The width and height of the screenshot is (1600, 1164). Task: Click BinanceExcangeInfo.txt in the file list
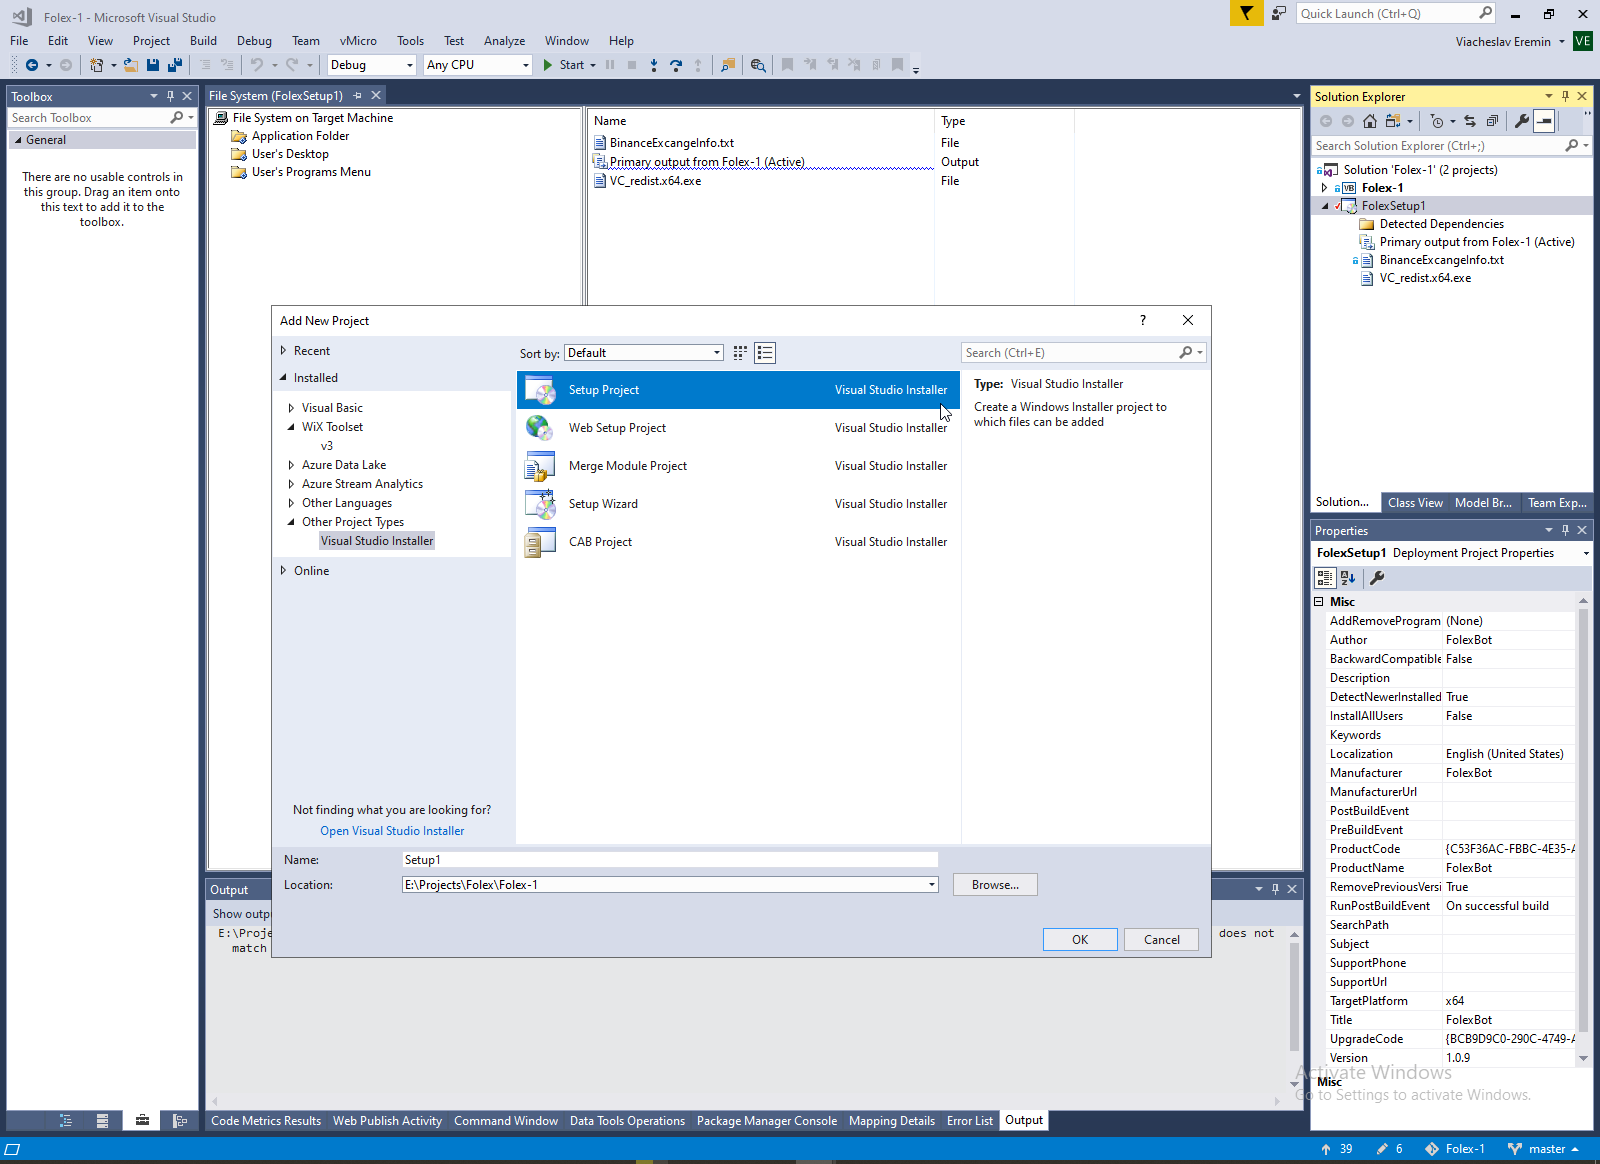point(672,143)
